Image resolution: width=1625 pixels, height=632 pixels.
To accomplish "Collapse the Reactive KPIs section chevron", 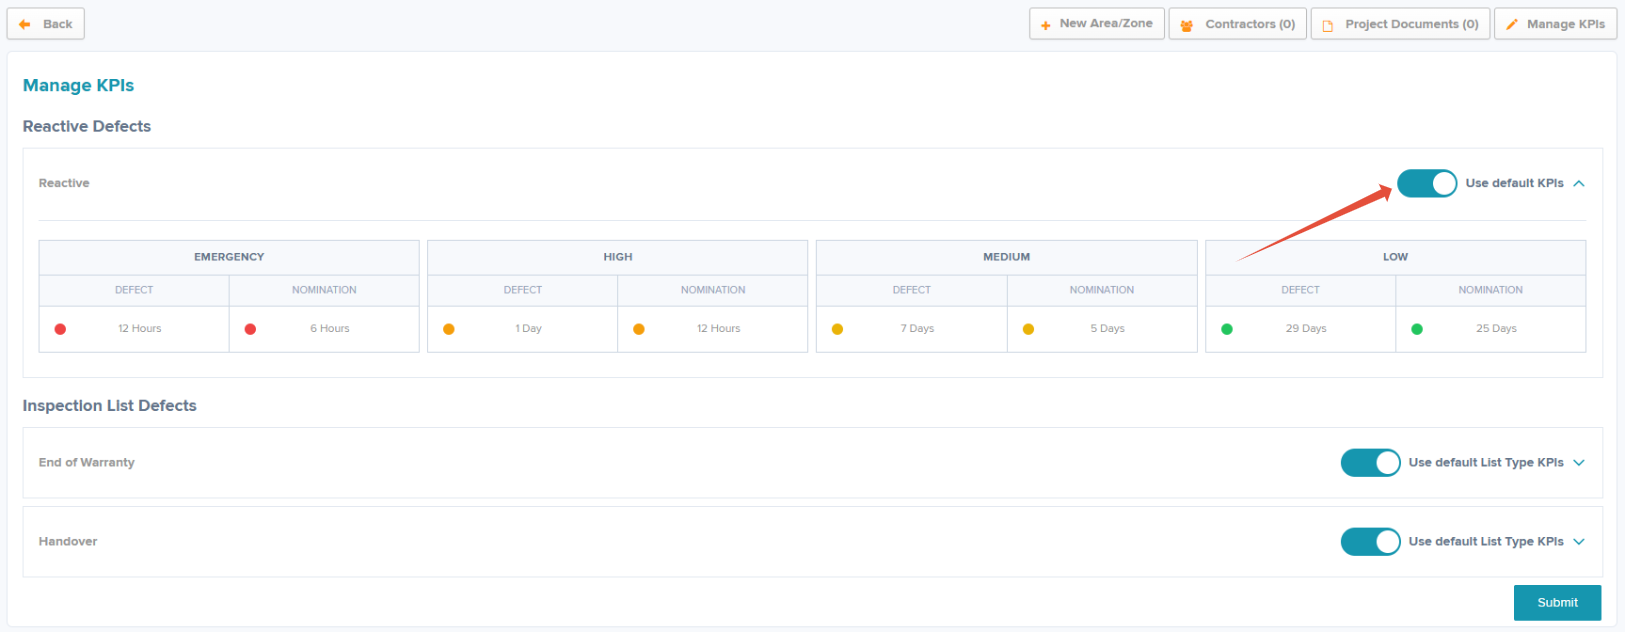I will pos(1579,183).
